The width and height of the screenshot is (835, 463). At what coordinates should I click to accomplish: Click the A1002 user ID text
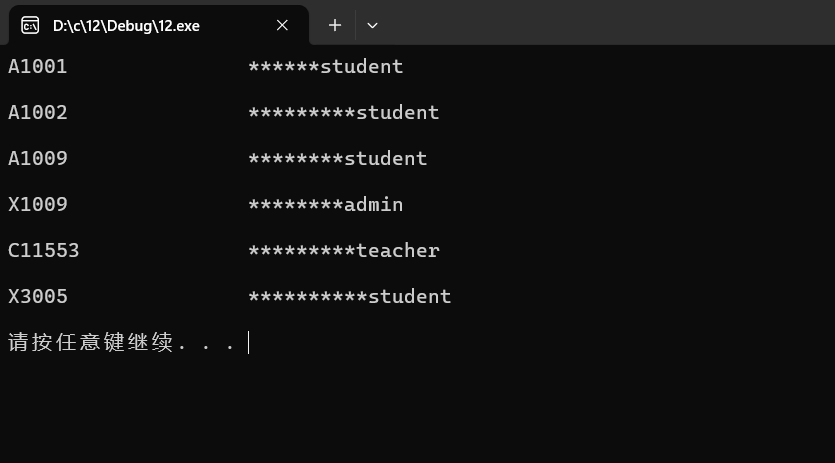point(37,112)
